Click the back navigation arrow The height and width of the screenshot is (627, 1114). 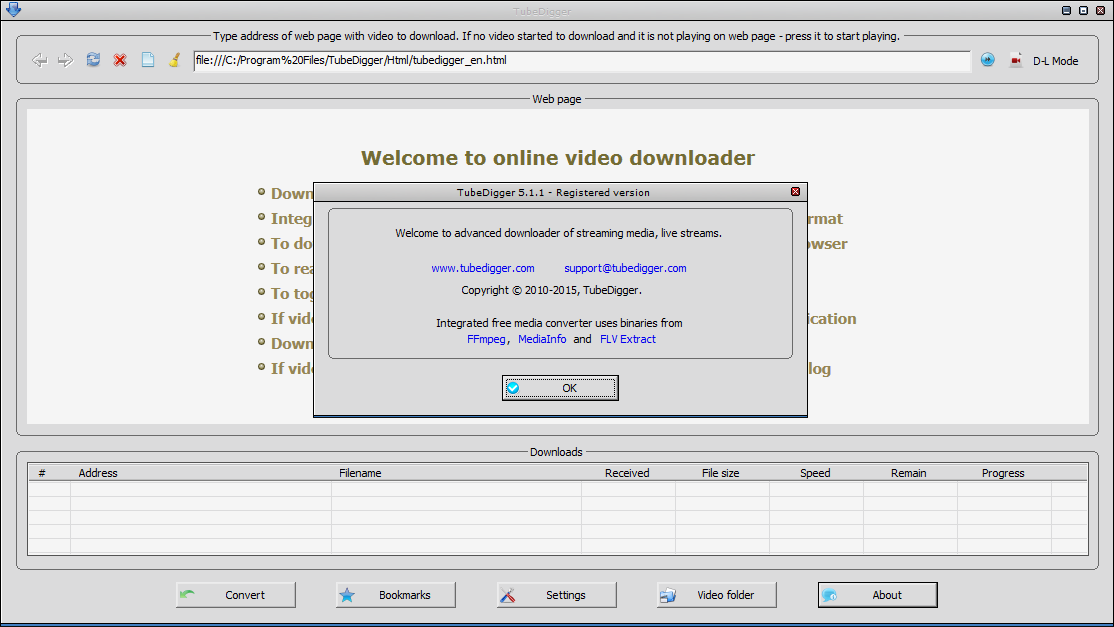click(40, 60)
